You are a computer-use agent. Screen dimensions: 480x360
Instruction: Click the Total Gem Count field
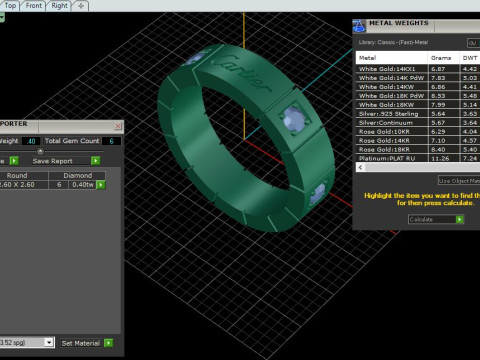tap(111, 141)
